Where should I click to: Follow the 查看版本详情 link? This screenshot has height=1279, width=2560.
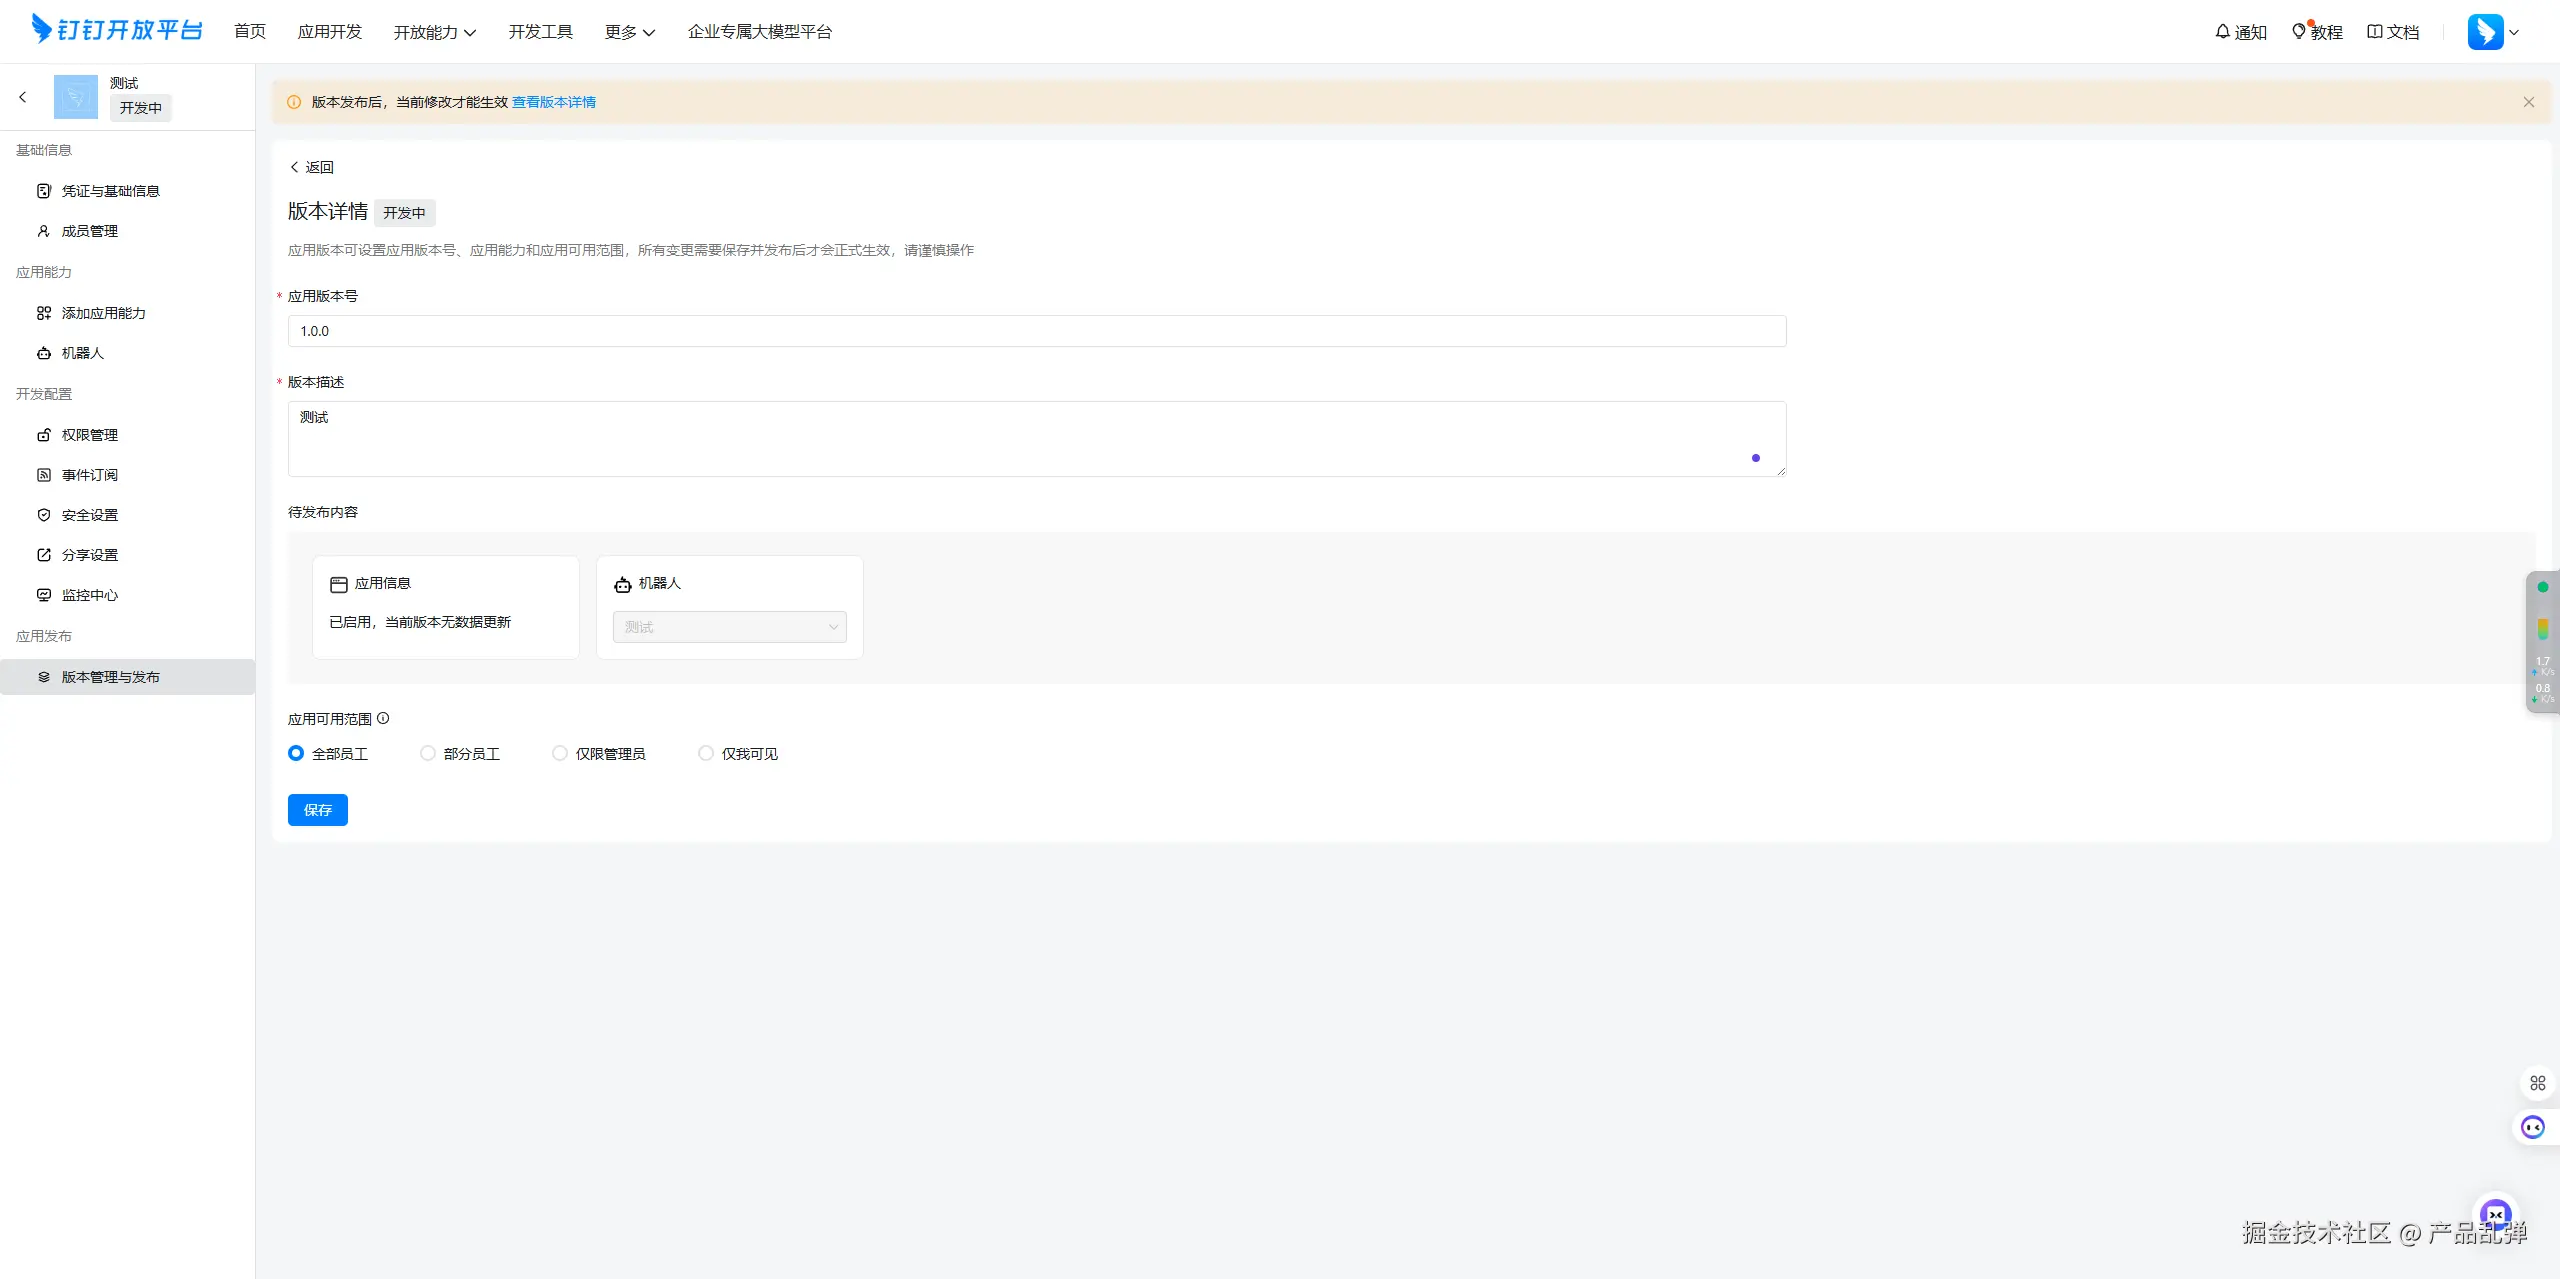point(553,102)
